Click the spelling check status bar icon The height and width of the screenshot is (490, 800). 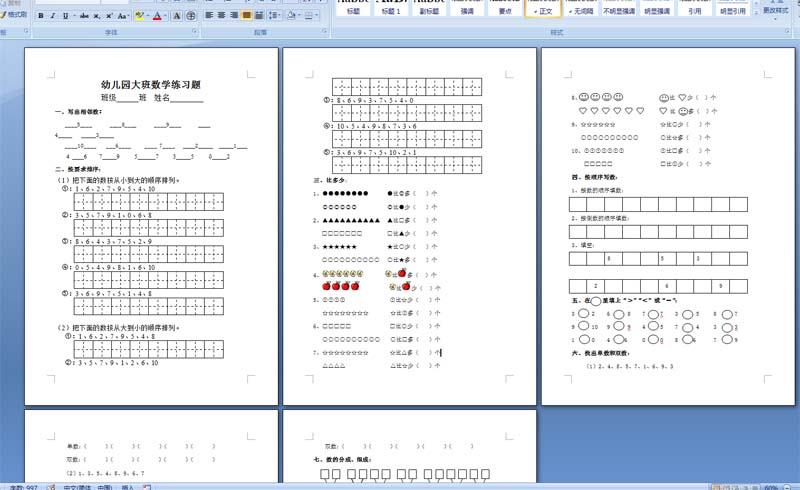pos(51,487)
